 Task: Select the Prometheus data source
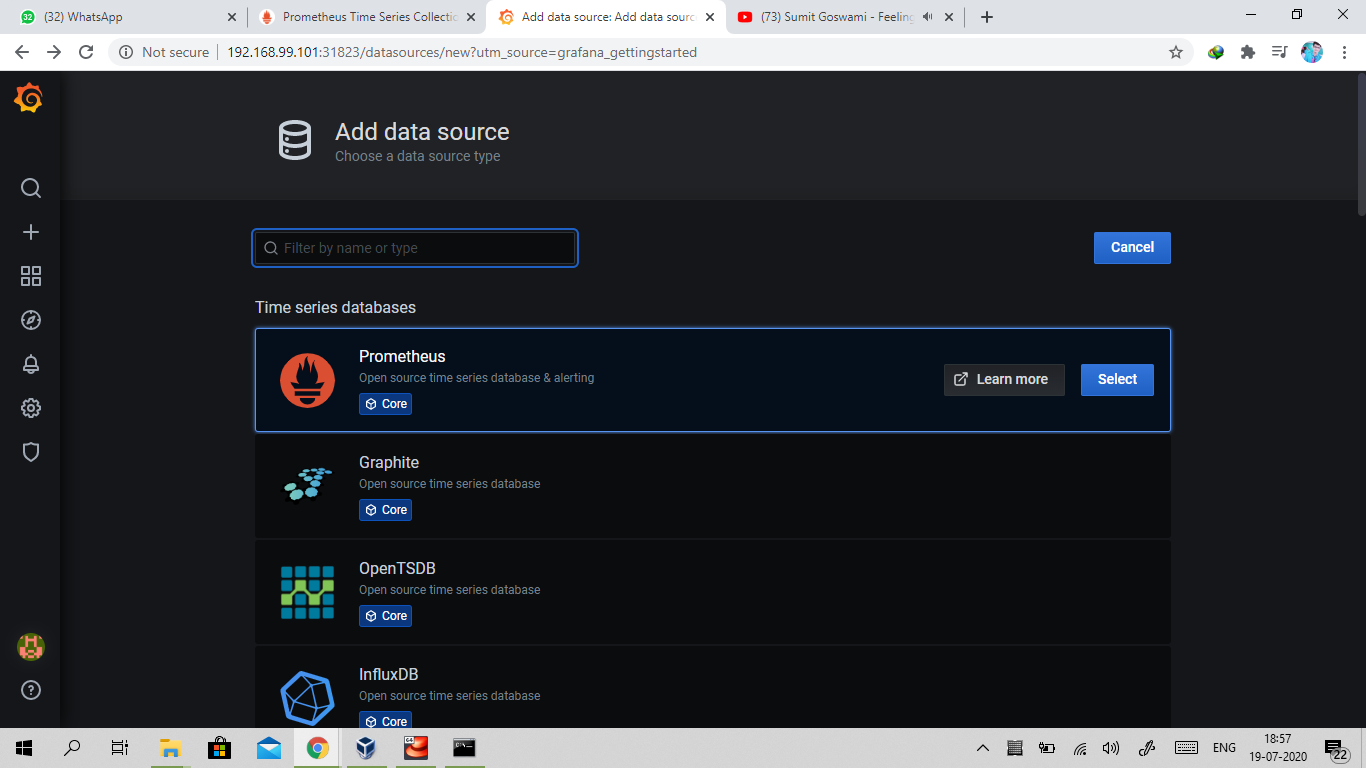[1117, 380]
